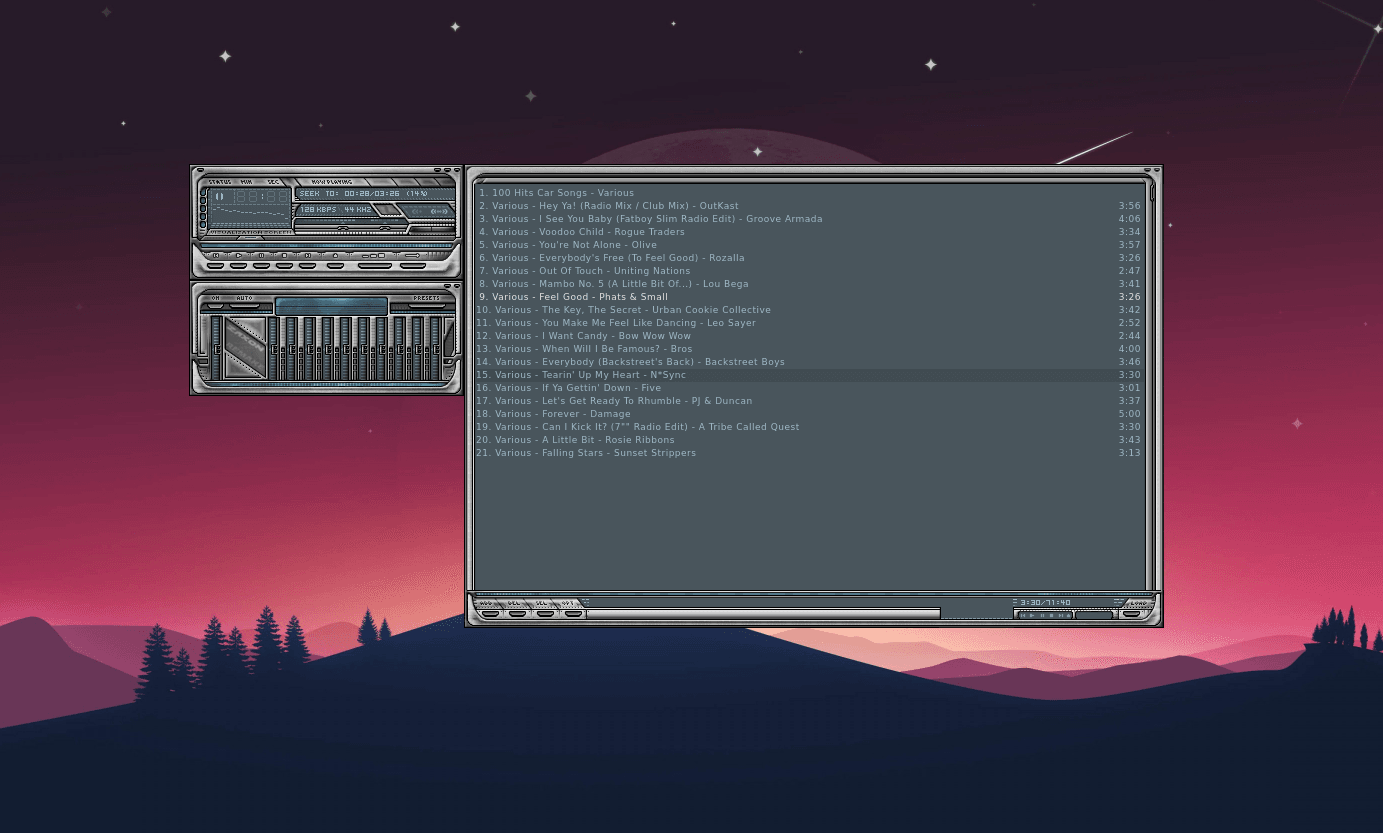The height and width of the screenshot is (833, 1383).
Task: Click the leftmost frequency band slider in equalizer
Action: tap(273, 348)
